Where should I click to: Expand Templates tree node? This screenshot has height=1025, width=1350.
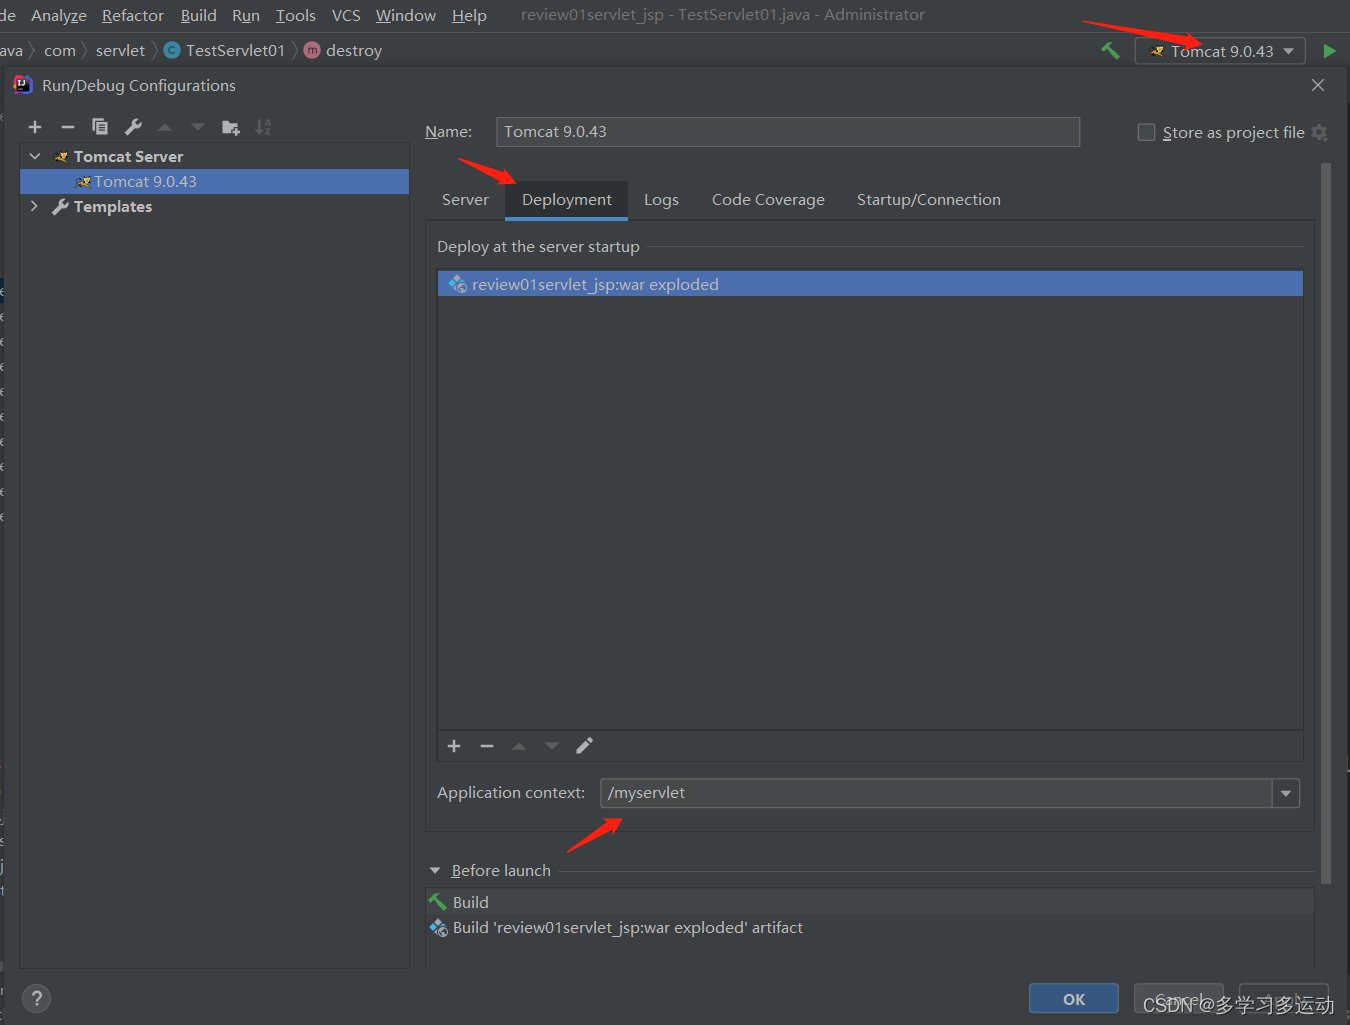click(34, 206)
